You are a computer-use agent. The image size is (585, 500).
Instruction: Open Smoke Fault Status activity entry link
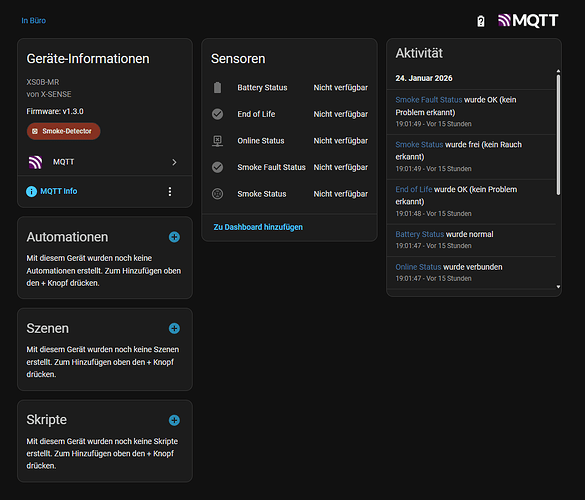(x=429, y=100)
